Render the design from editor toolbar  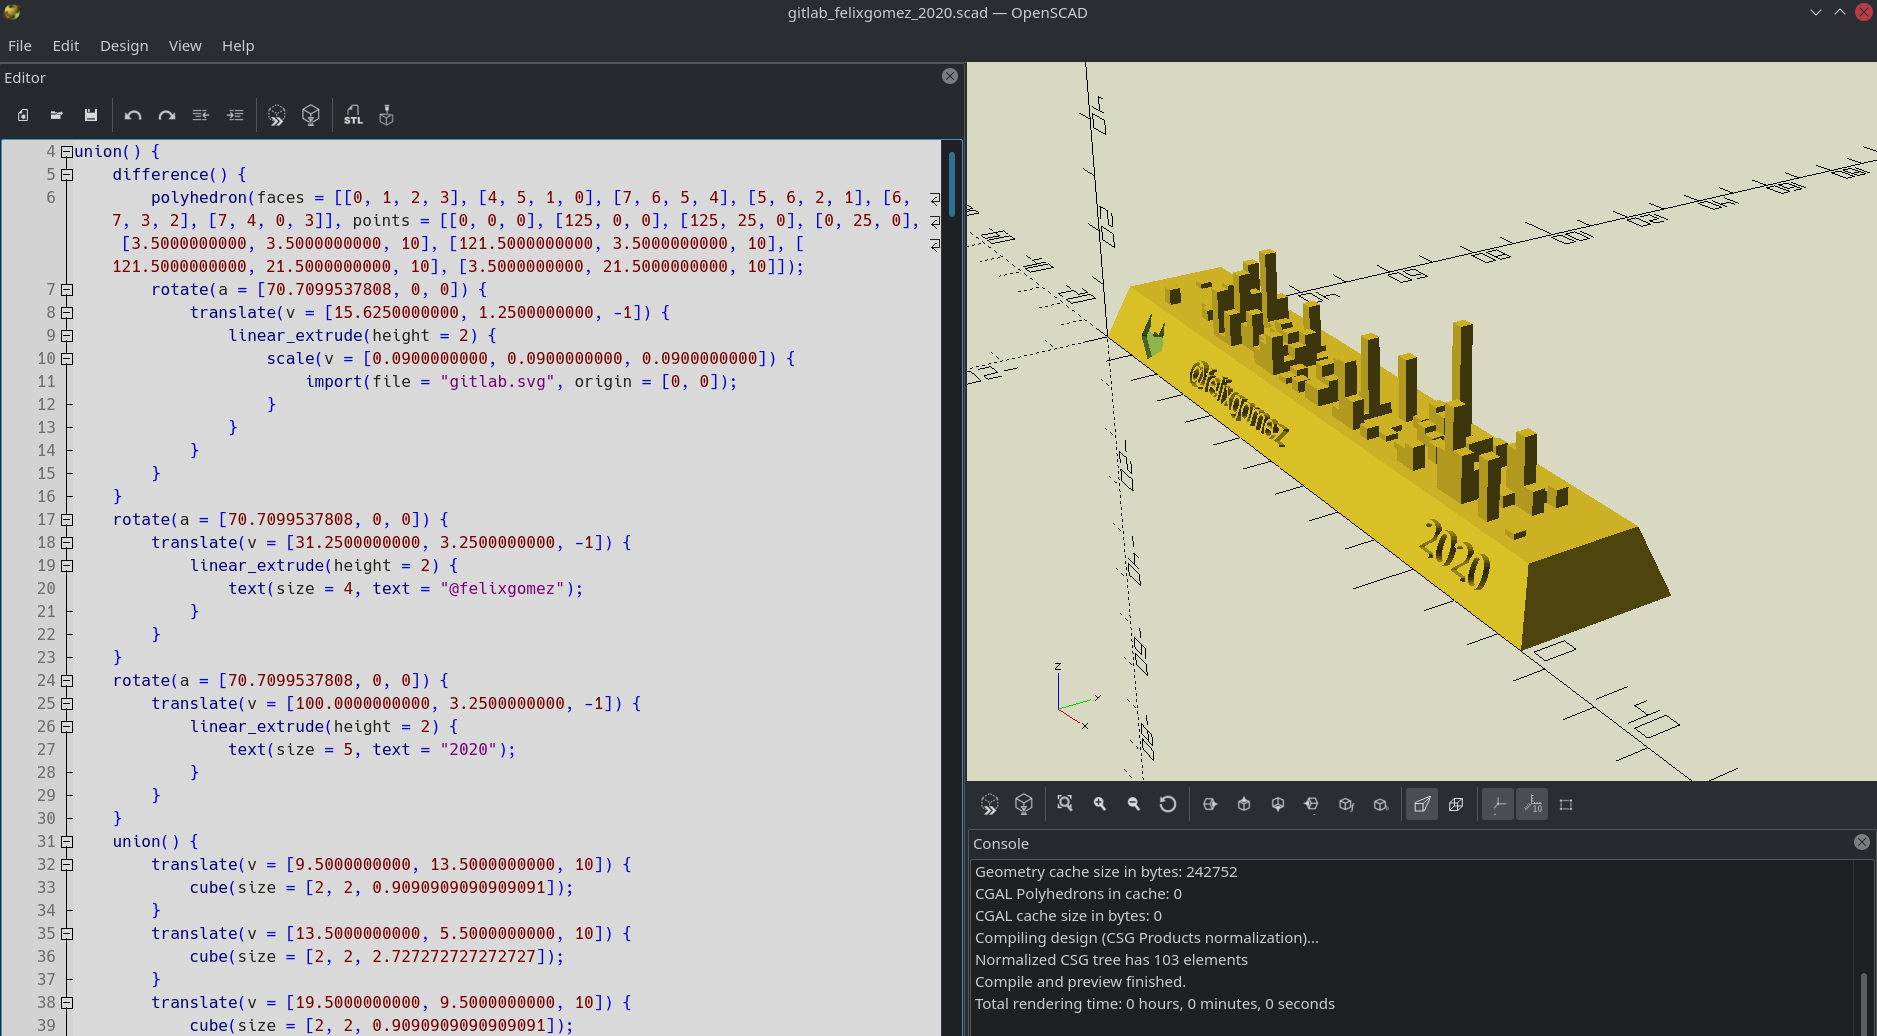point(311,115)
